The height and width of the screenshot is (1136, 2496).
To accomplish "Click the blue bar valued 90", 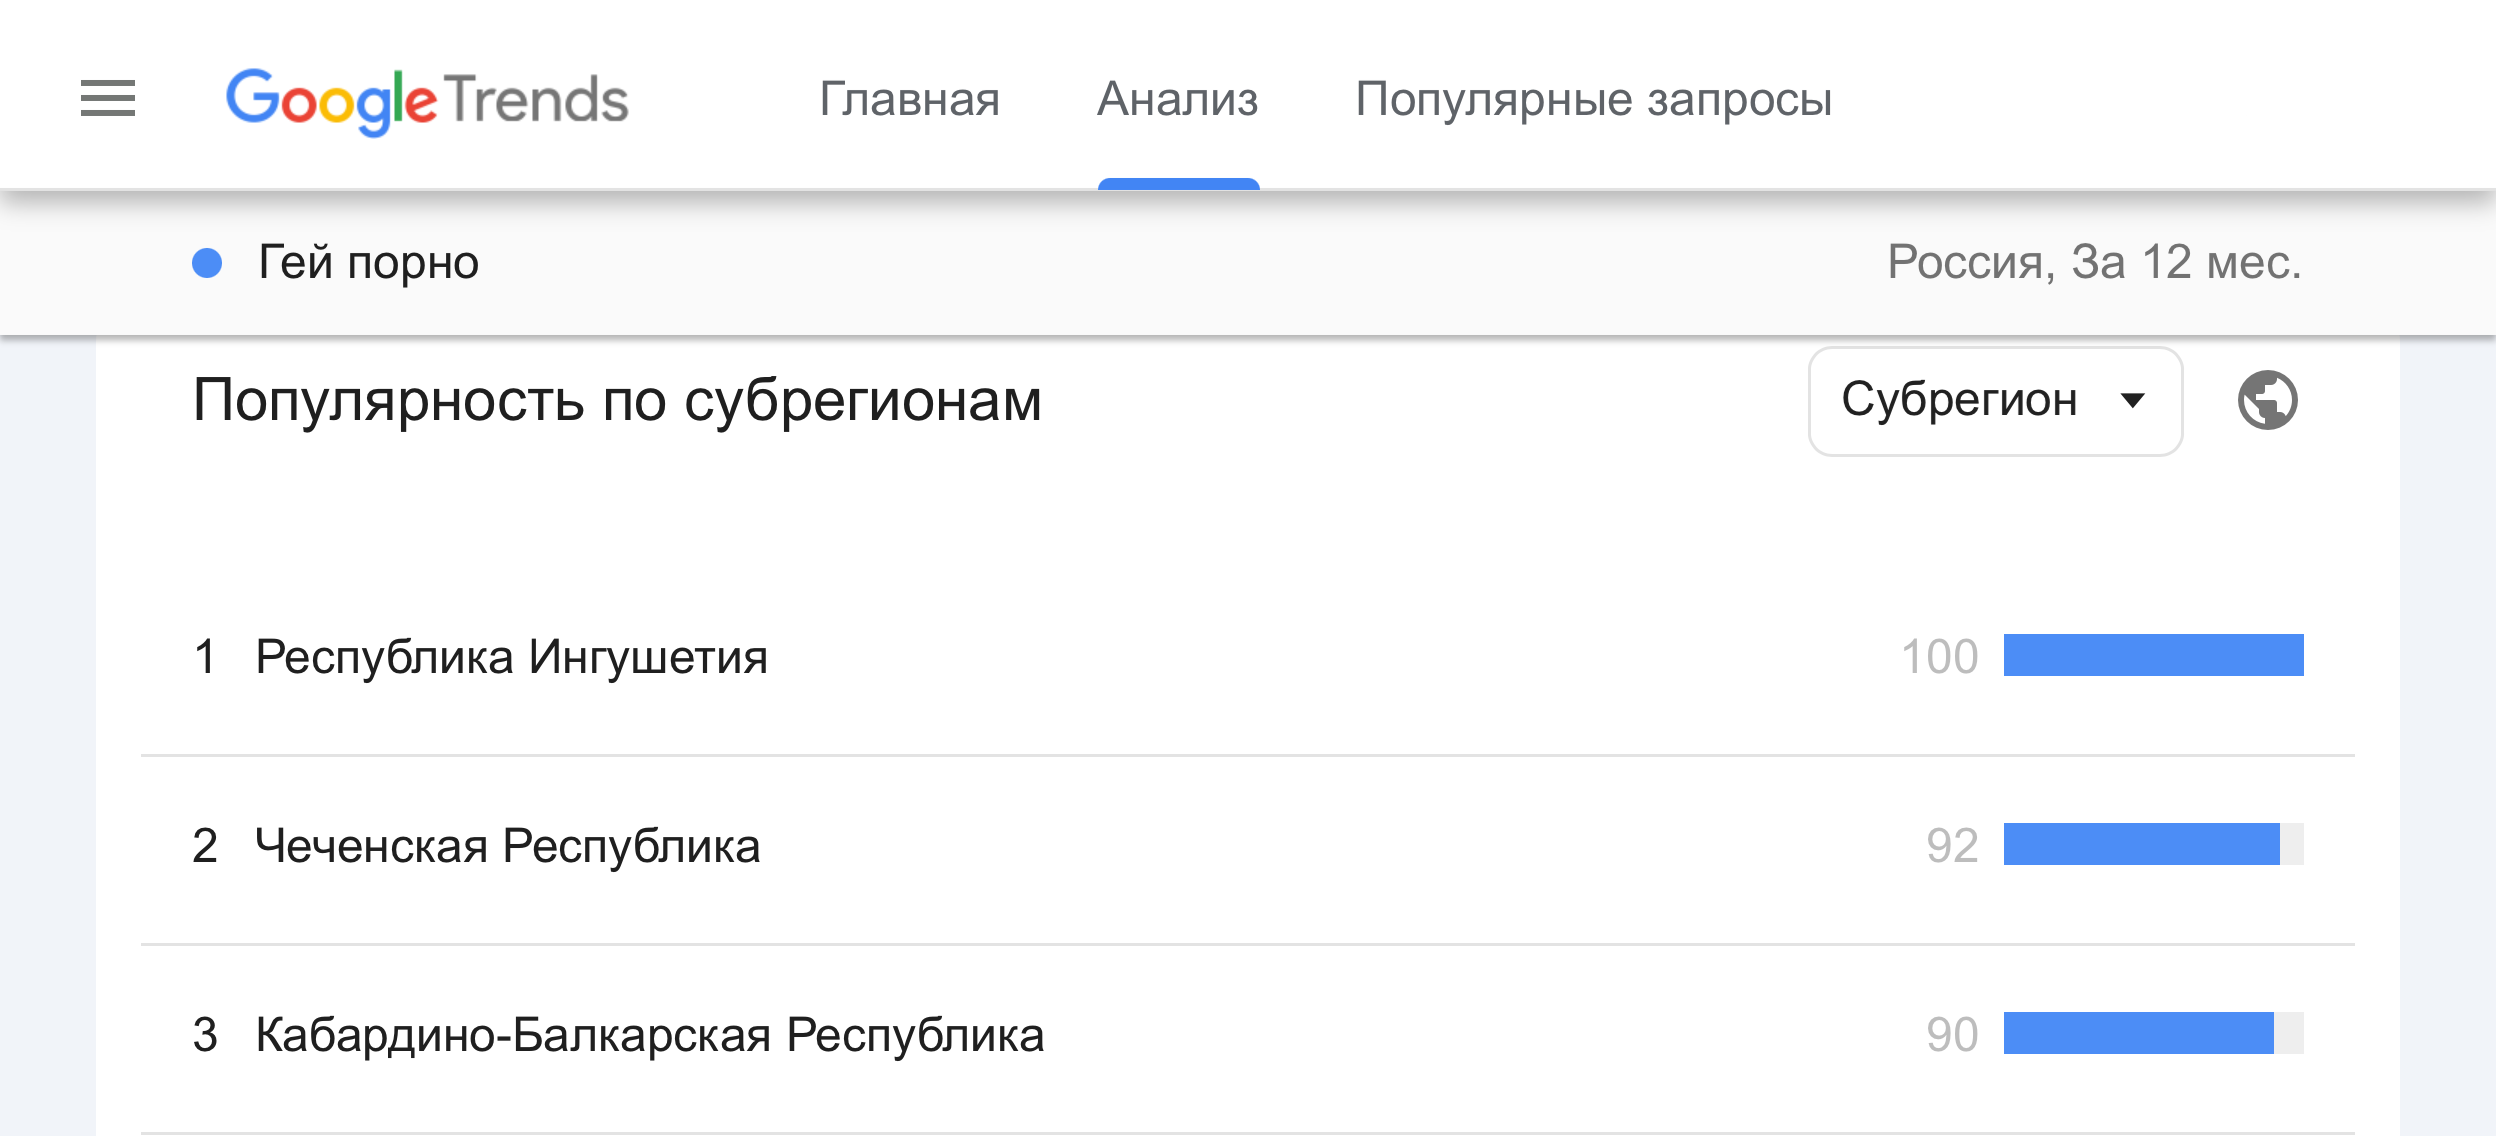I will point(2138,1033).
